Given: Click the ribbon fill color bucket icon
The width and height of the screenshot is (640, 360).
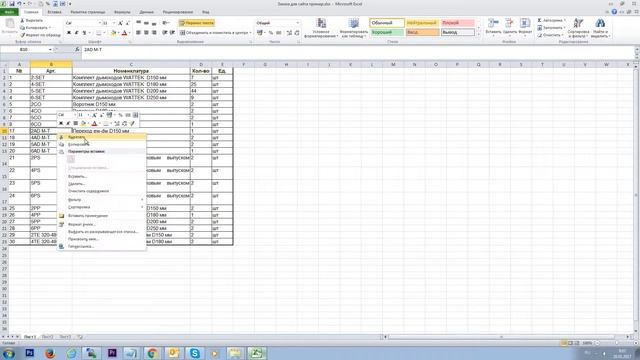Looking at the screenshot, I should pos(113,33).
